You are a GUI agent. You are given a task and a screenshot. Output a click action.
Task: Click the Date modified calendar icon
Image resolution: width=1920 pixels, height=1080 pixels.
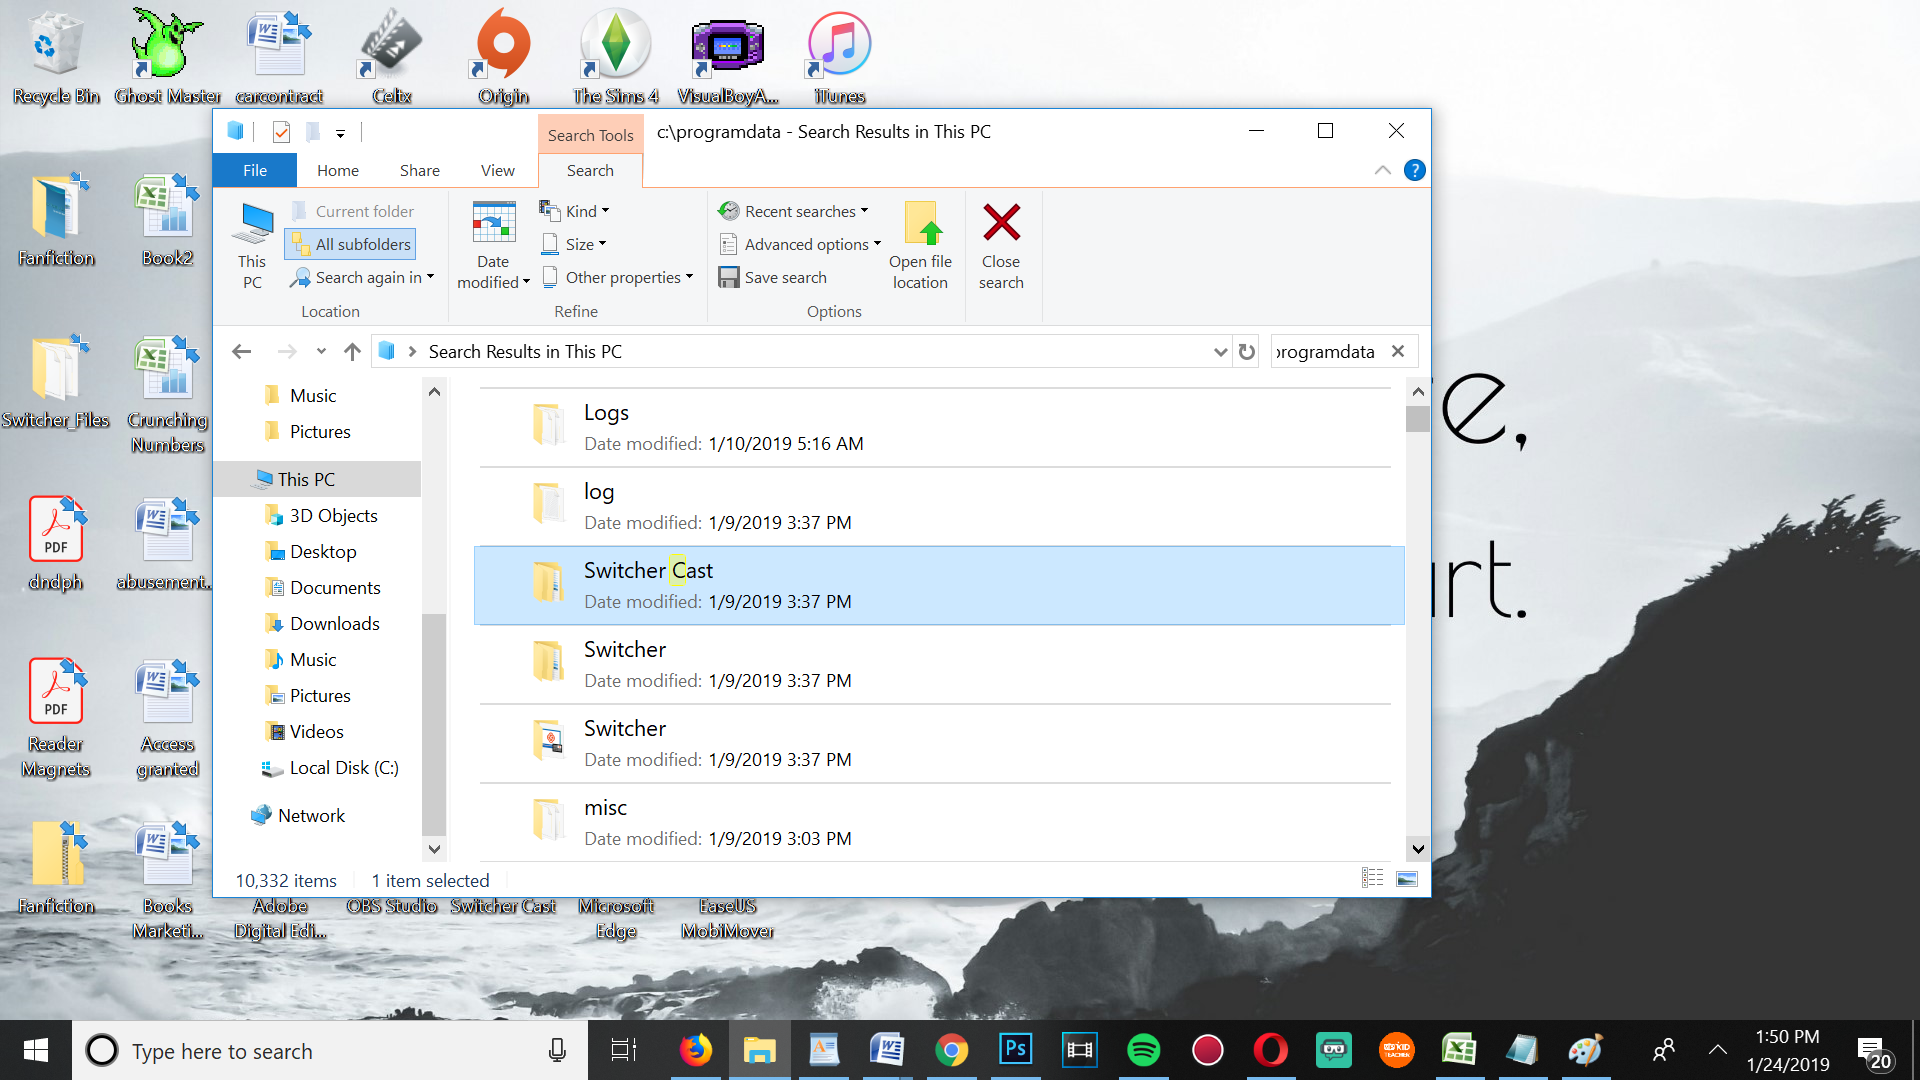493,223
